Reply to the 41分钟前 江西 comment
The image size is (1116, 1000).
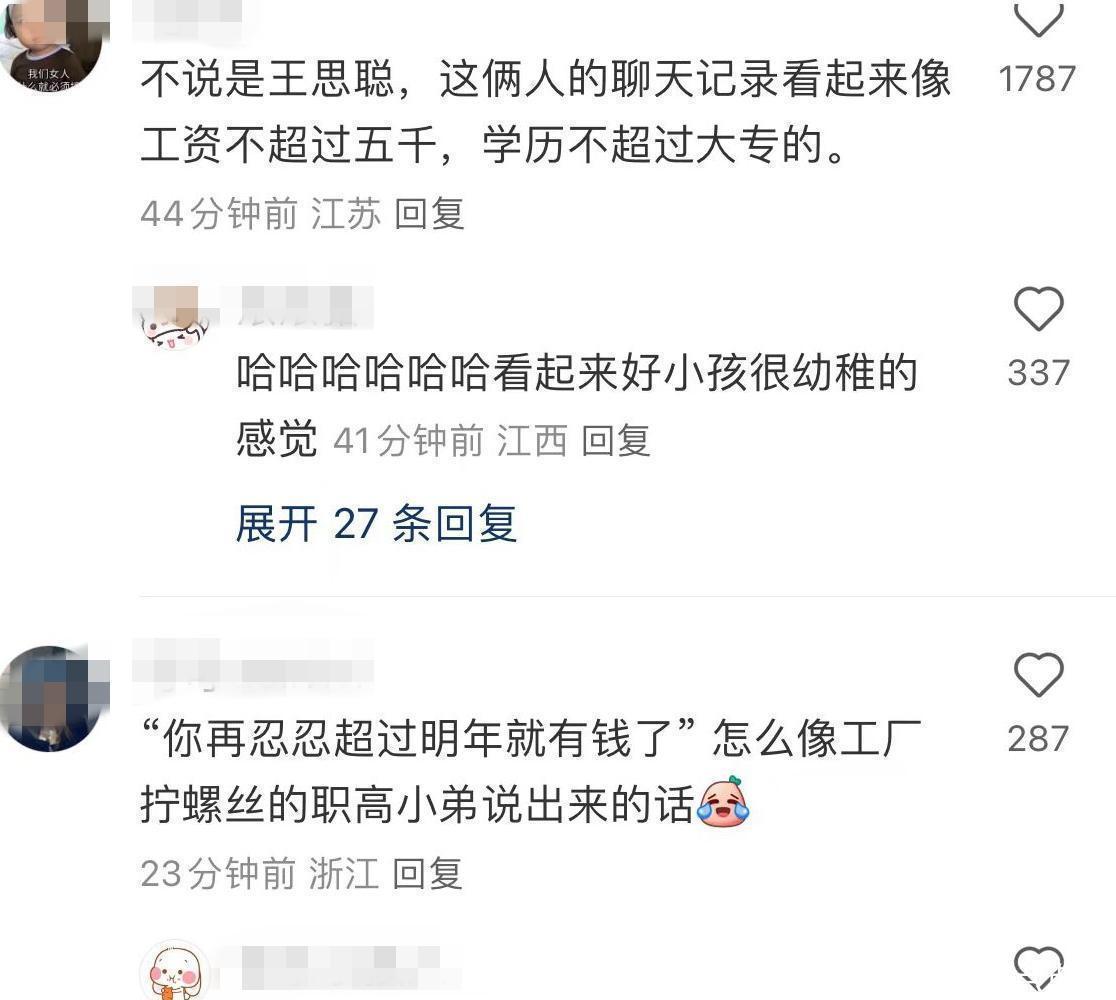coord(616,441)
